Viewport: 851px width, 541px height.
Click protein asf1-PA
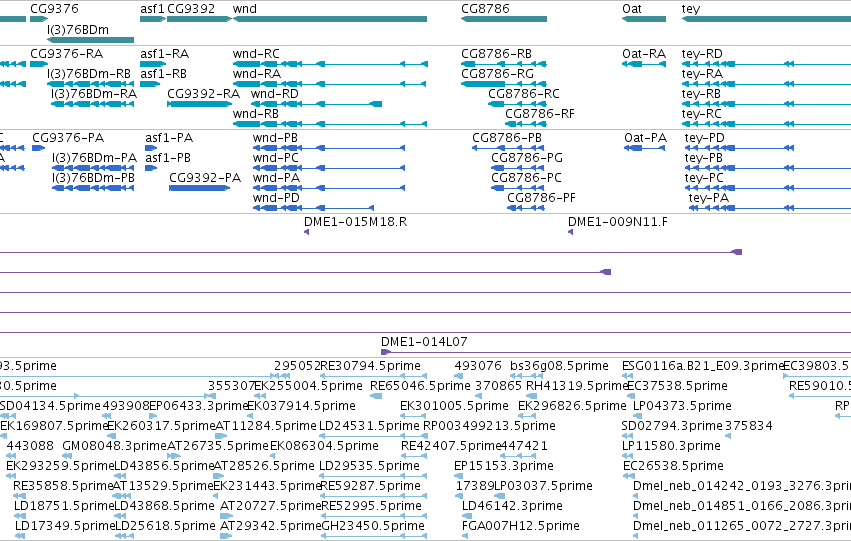point(169,138)
